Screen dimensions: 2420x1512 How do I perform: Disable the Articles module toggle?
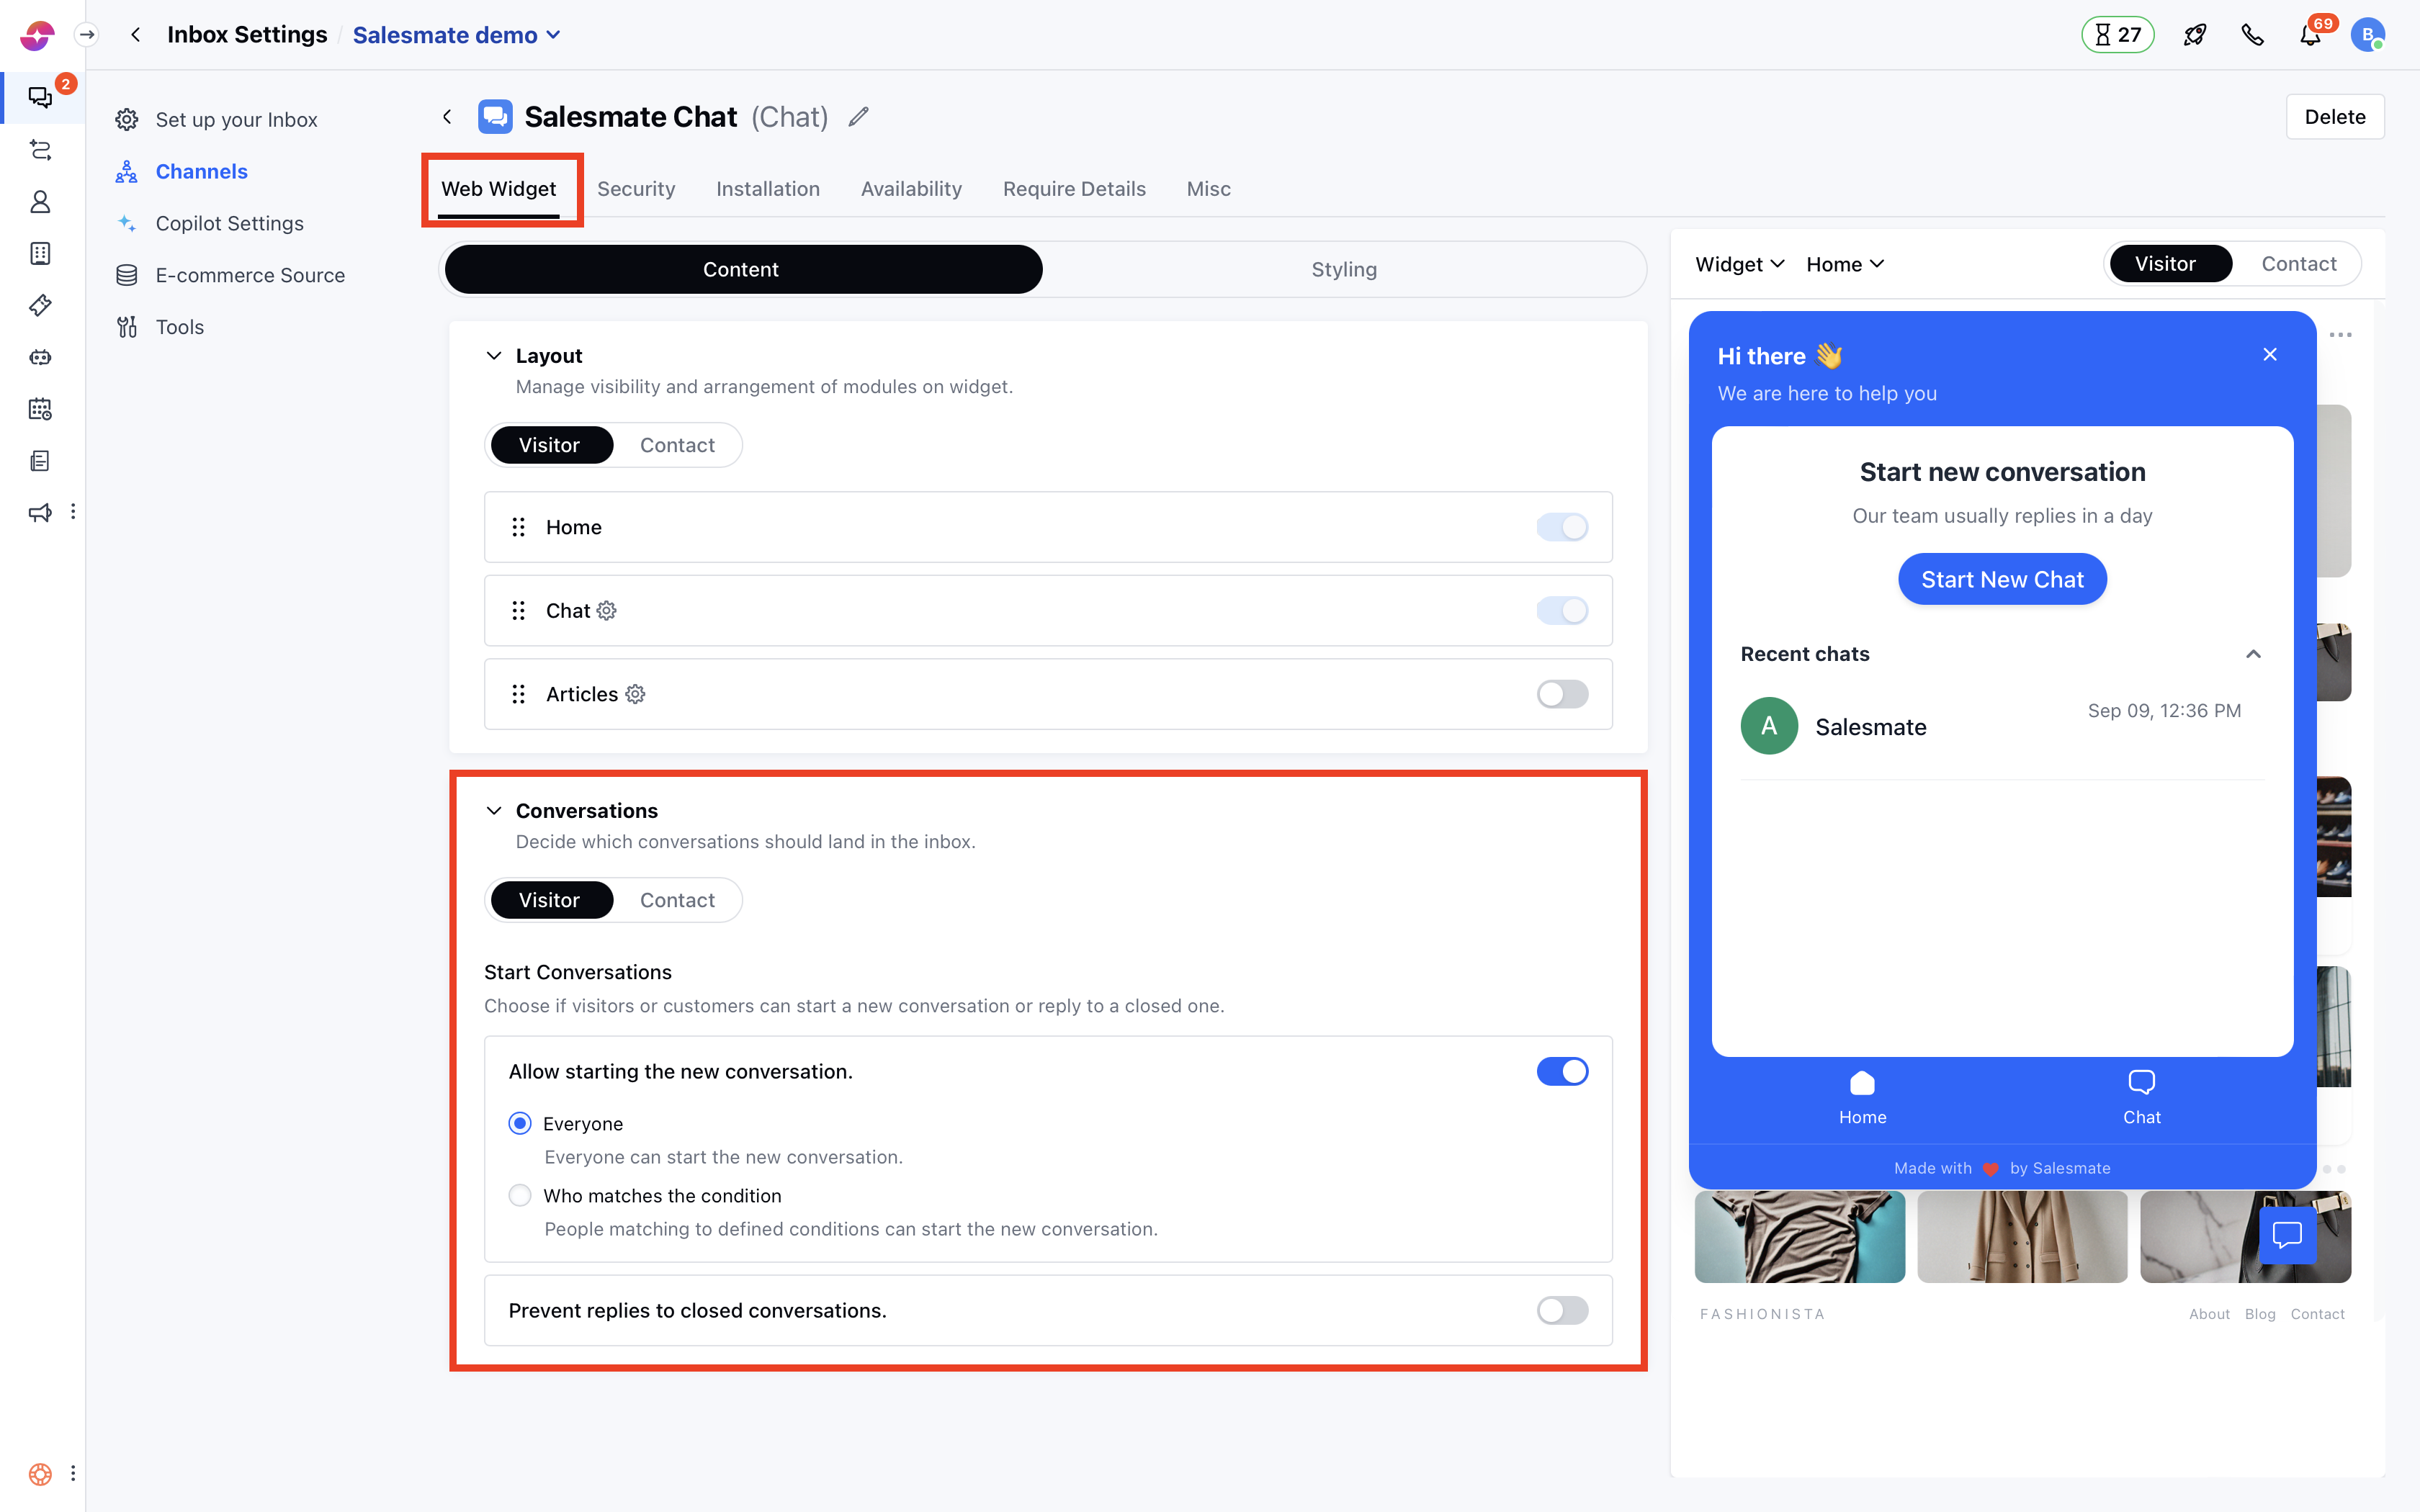[1563, 693]
